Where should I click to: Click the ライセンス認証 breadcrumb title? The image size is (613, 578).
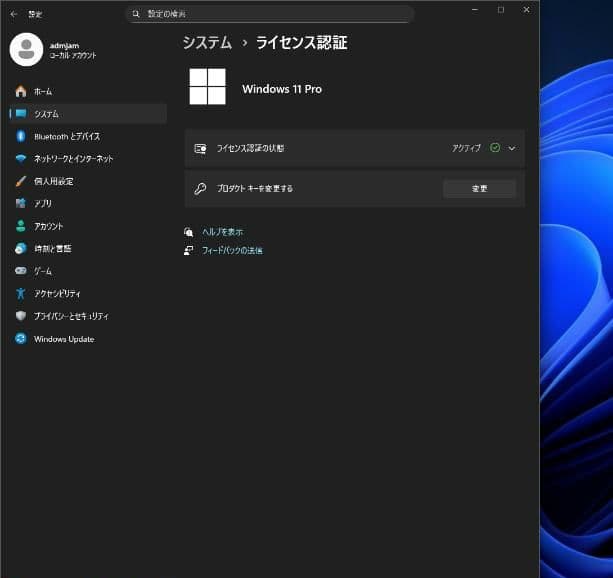(x=301, y=42)
